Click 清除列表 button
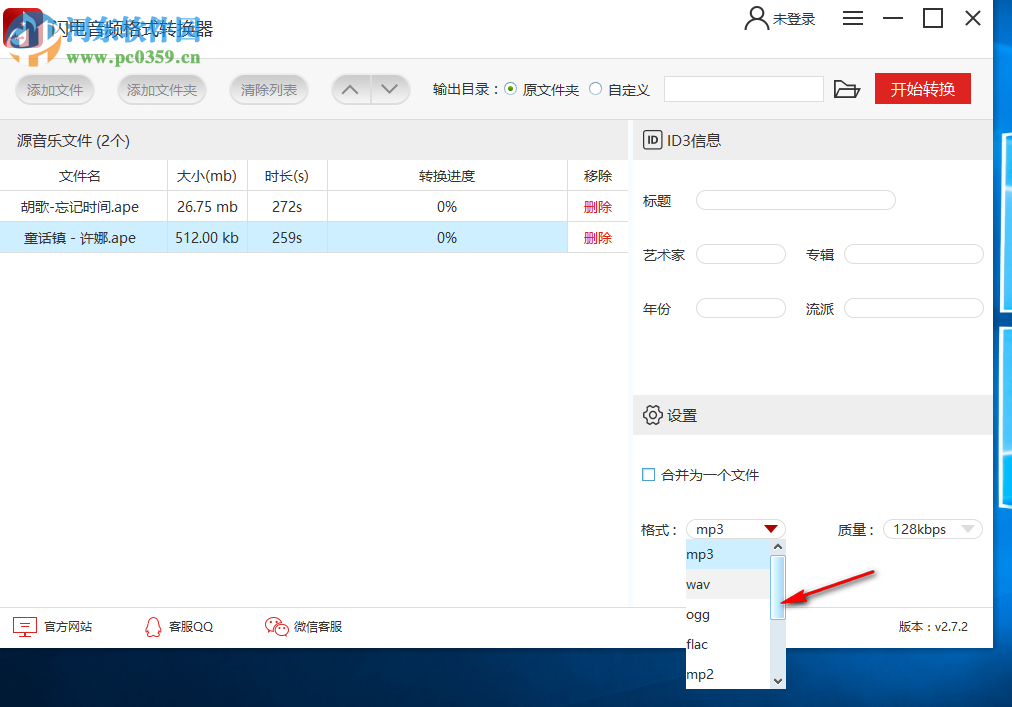1012x707 pixels. pos(268,90)
